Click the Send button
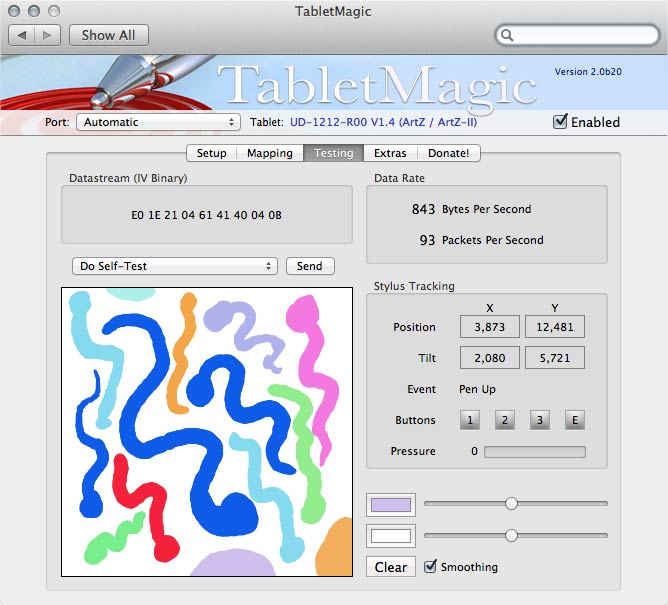The image size is (668, 605). 310,266
